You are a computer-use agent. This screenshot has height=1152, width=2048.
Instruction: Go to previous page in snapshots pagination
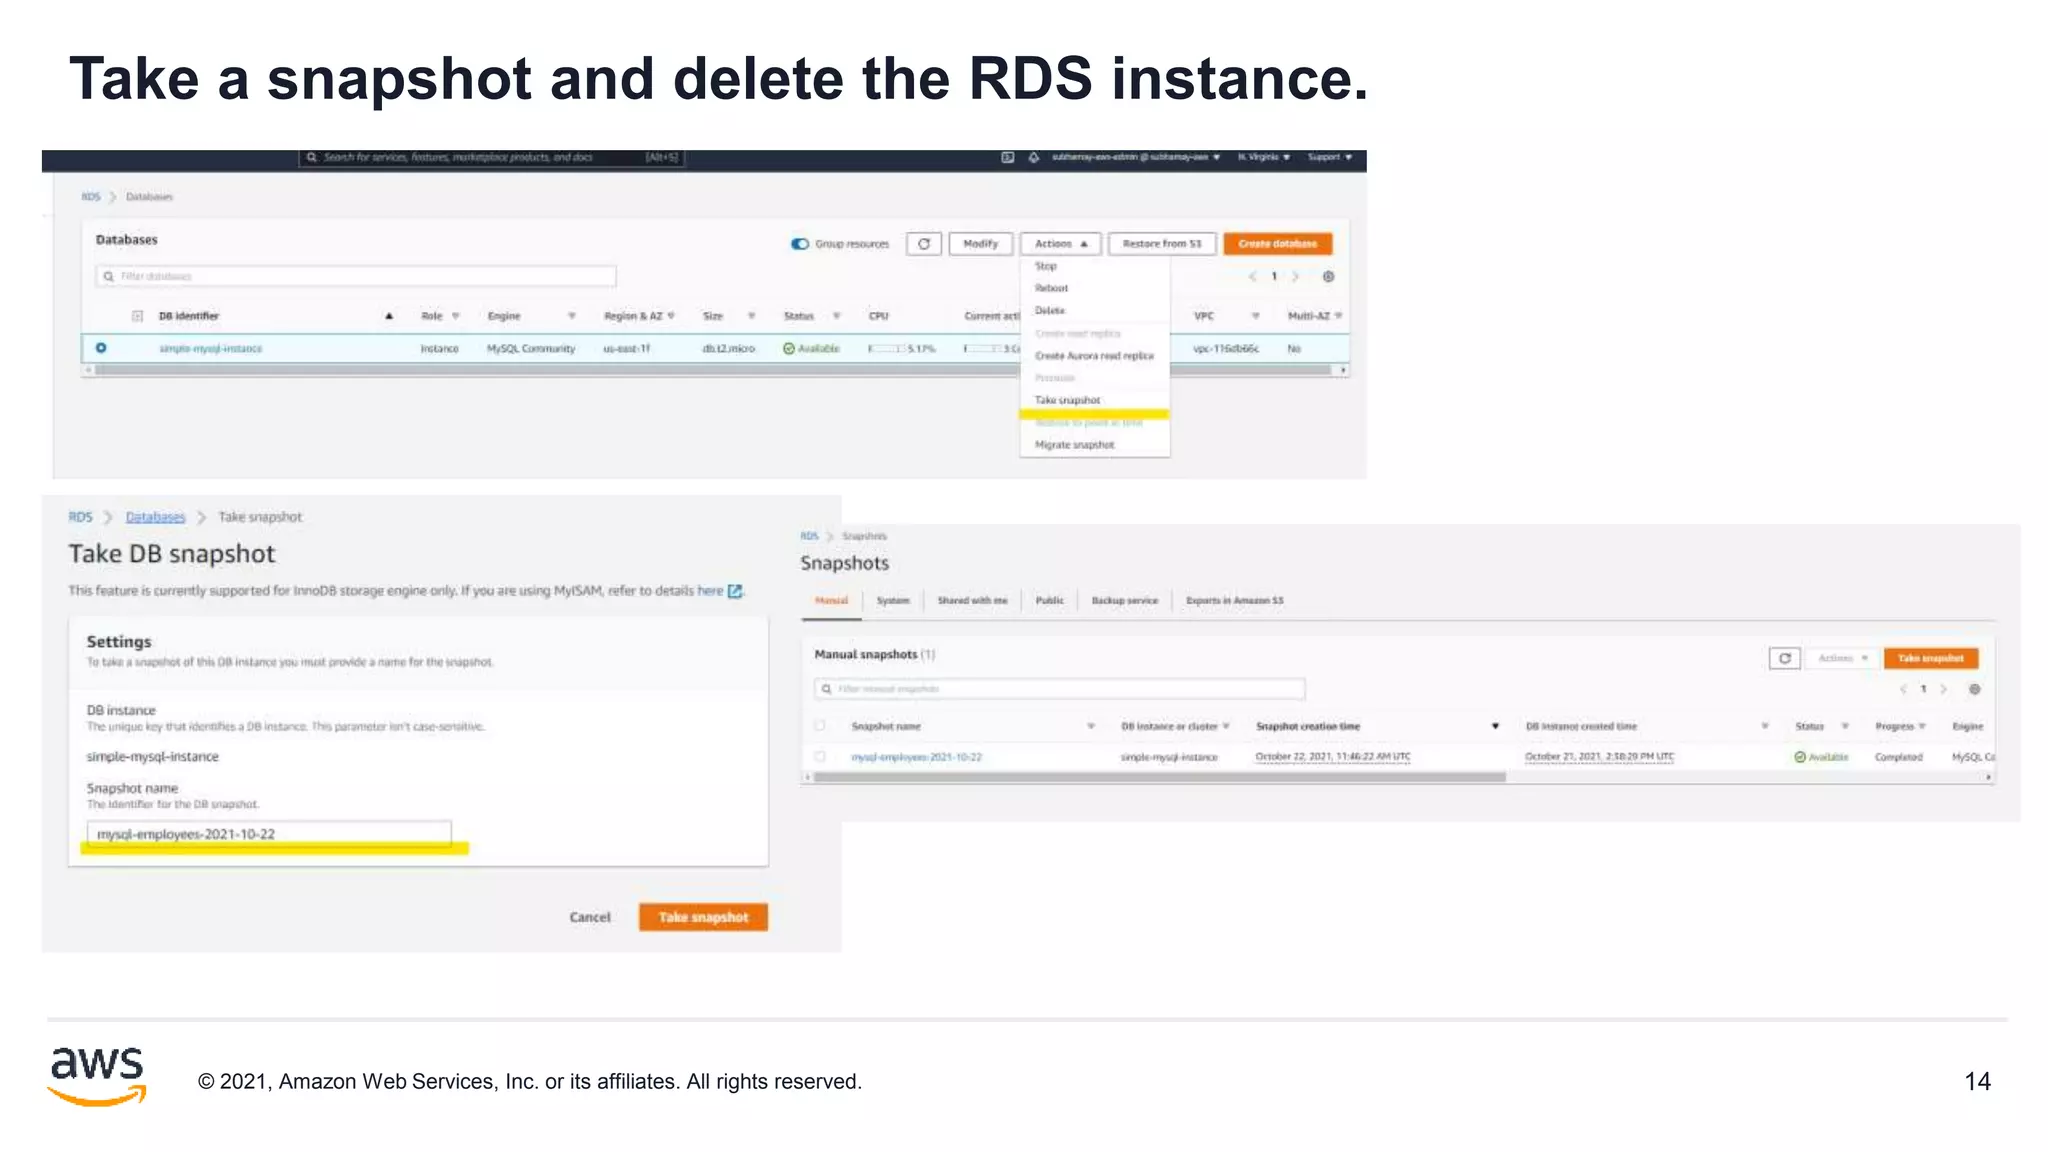pos(1903,689)
